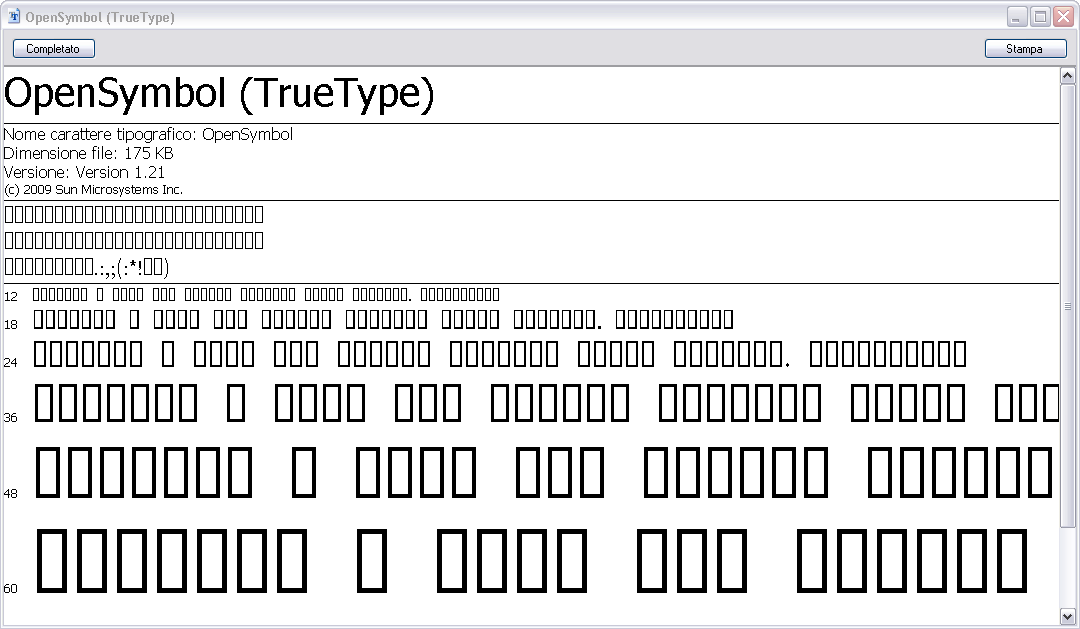Click the heading OpenSymbol (TrueType)

click(x=219, y=94)
